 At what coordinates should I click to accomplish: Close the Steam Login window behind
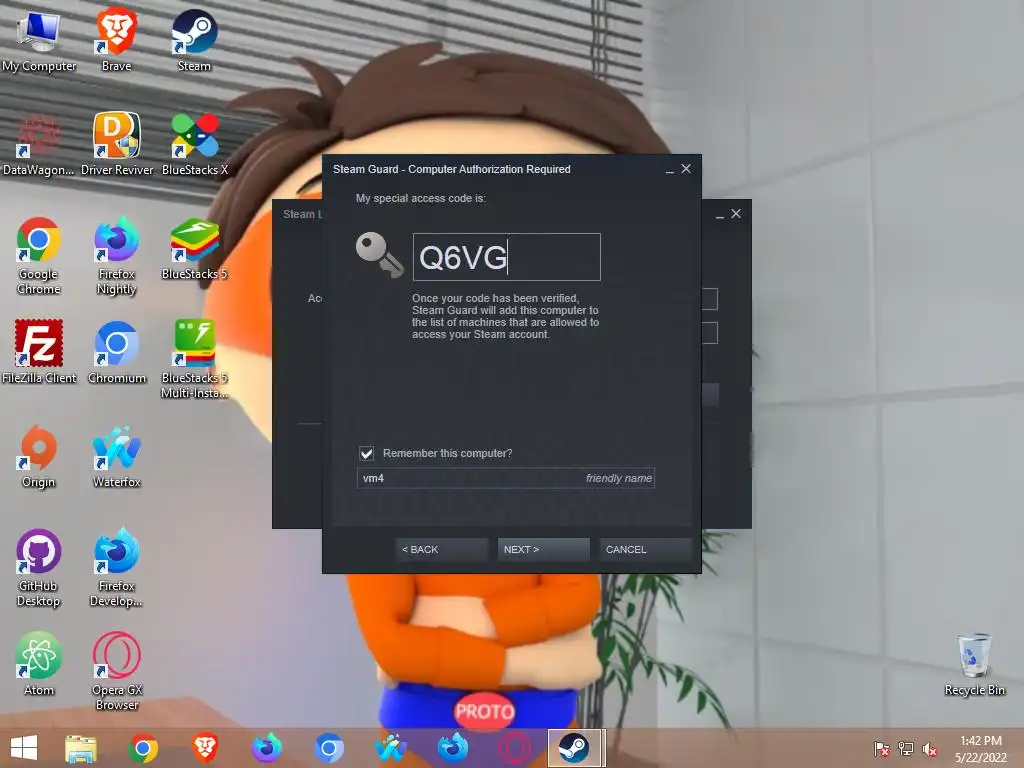736,214
